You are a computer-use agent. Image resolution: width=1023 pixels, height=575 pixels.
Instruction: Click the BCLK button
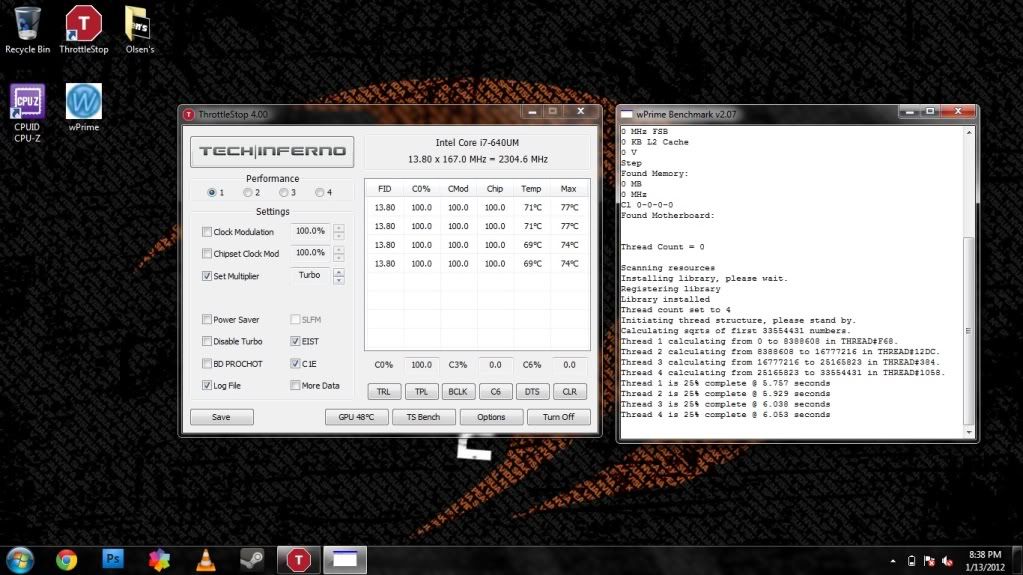pos(458,392)
